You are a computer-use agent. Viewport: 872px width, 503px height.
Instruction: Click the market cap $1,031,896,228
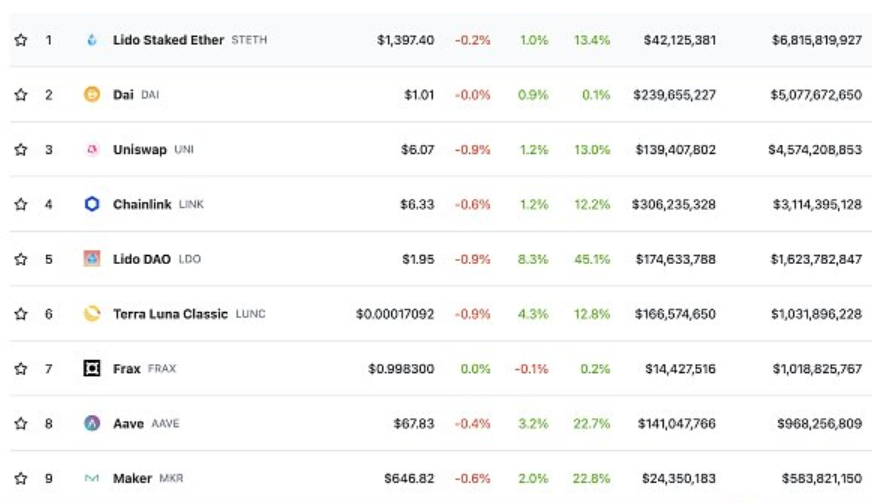(816, 314)
